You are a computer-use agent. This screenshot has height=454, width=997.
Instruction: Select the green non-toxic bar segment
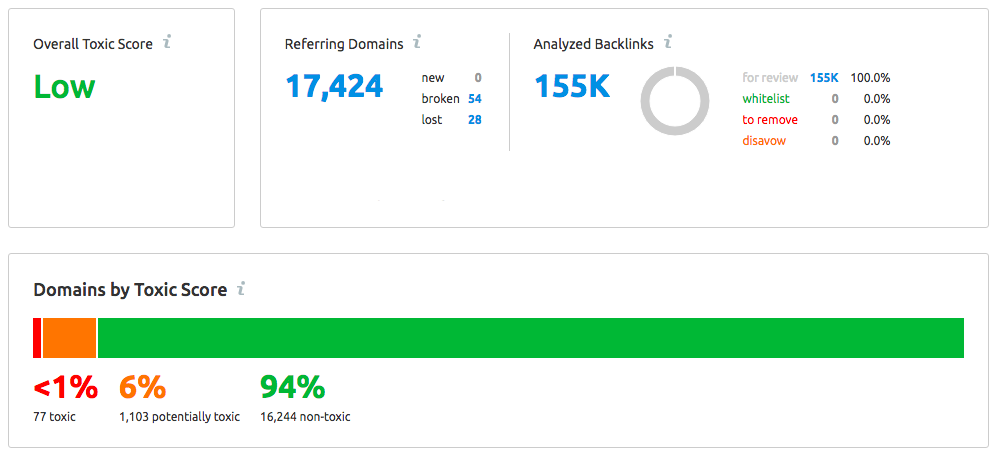[531, 338]
